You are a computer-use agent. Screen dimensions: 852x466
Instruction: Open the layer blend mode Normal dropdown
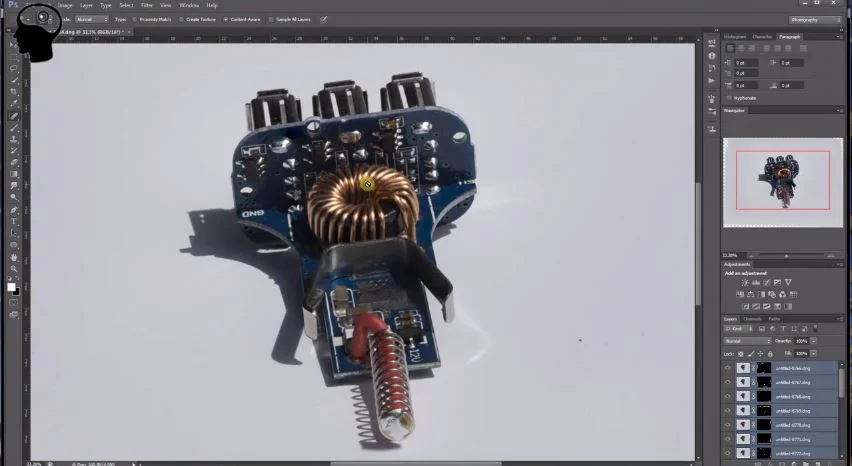748,341
